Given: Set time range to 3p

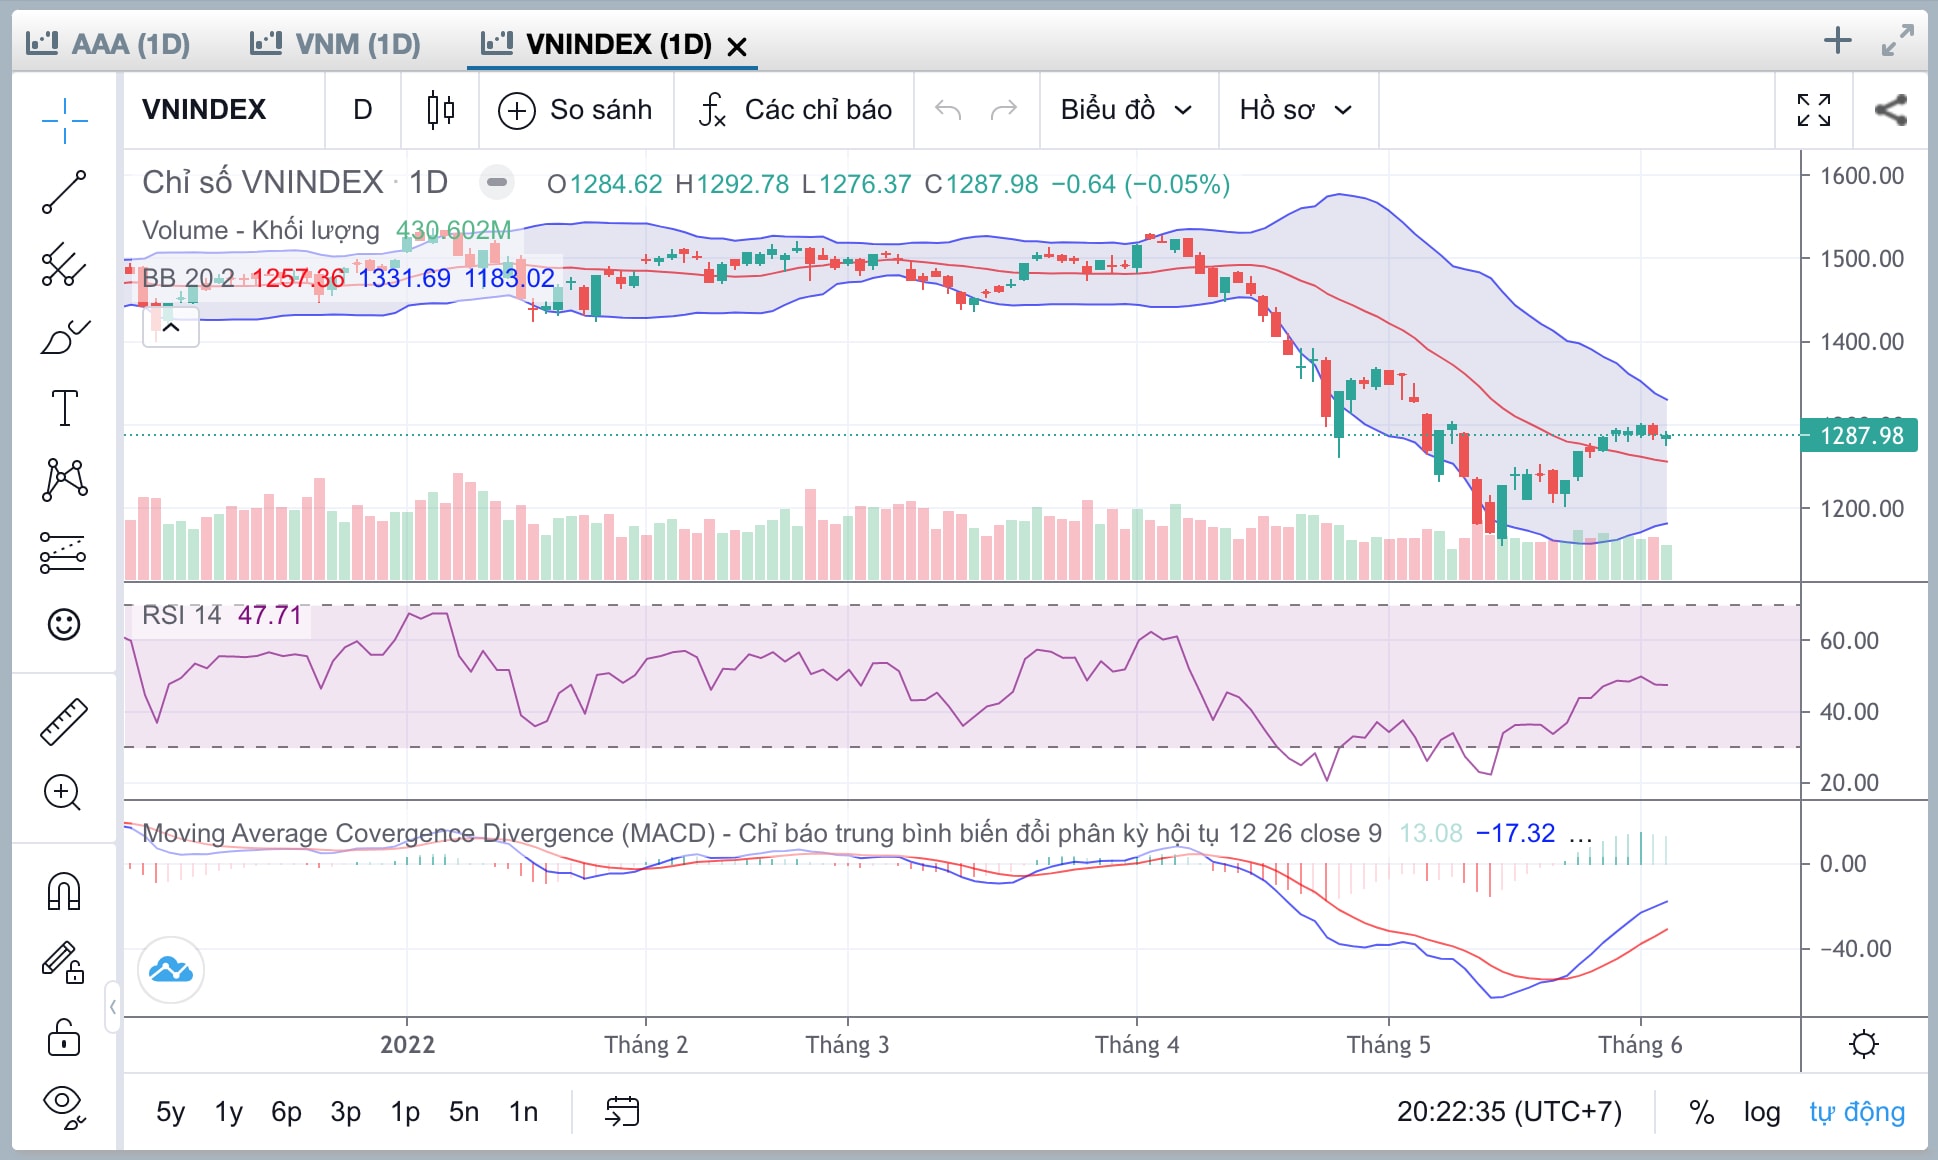Looking at the screenshot, I should point(345,1112).
